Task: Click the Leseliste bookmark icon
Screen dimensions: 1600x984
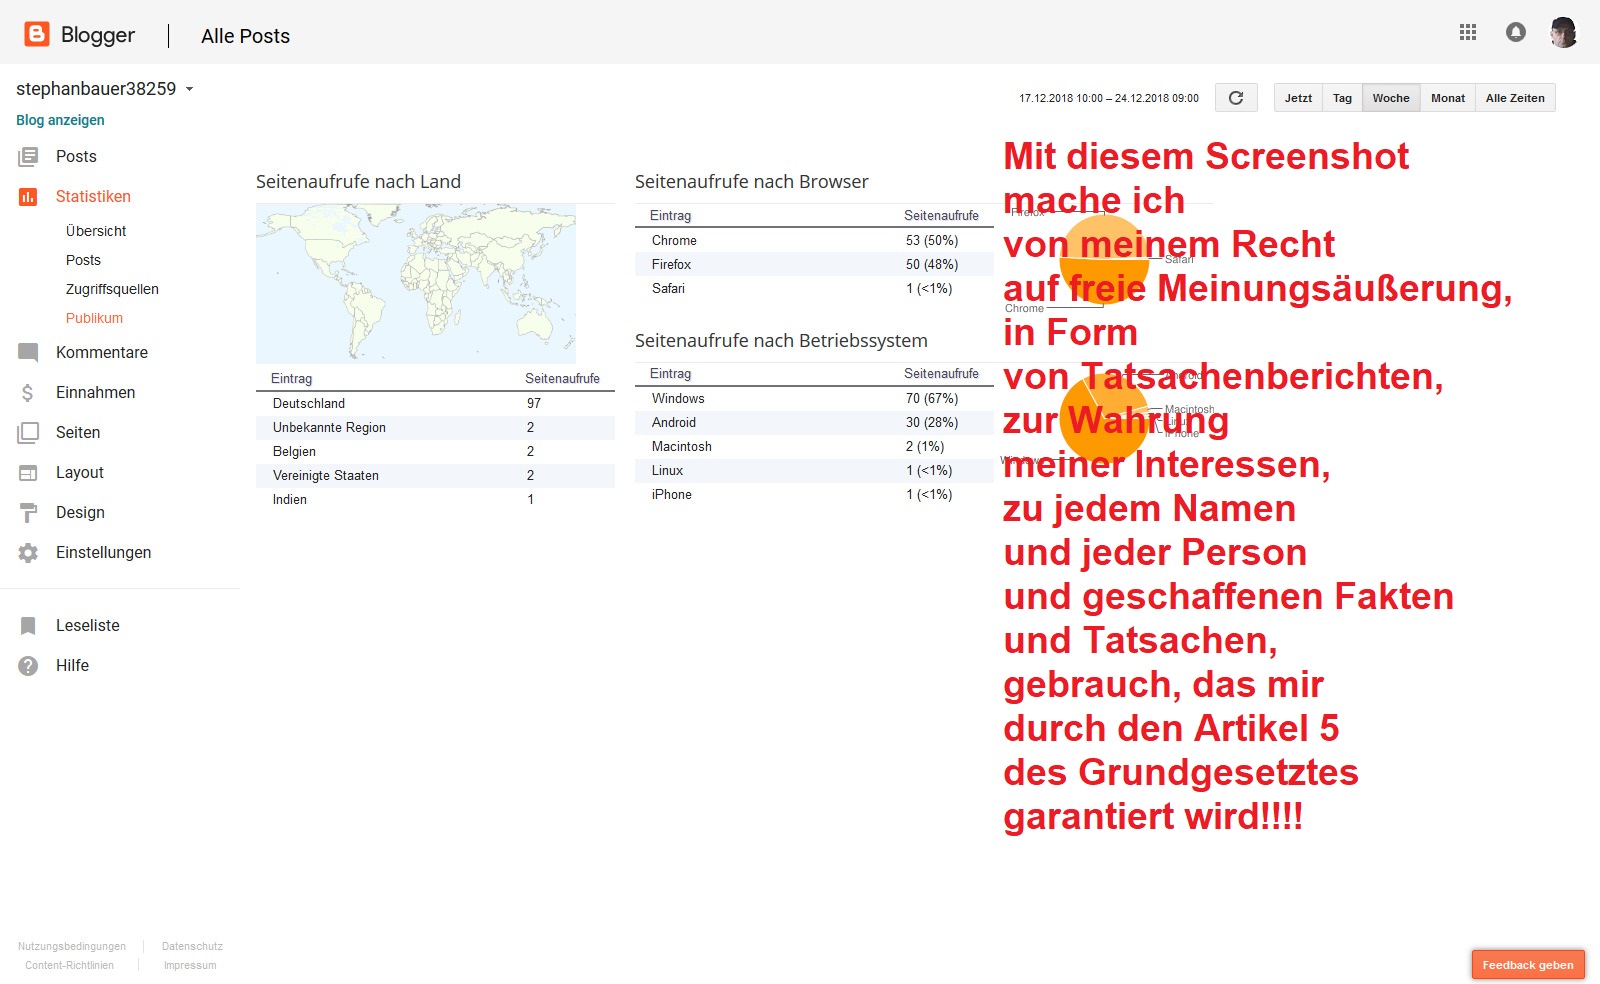Action: (28, 626)
